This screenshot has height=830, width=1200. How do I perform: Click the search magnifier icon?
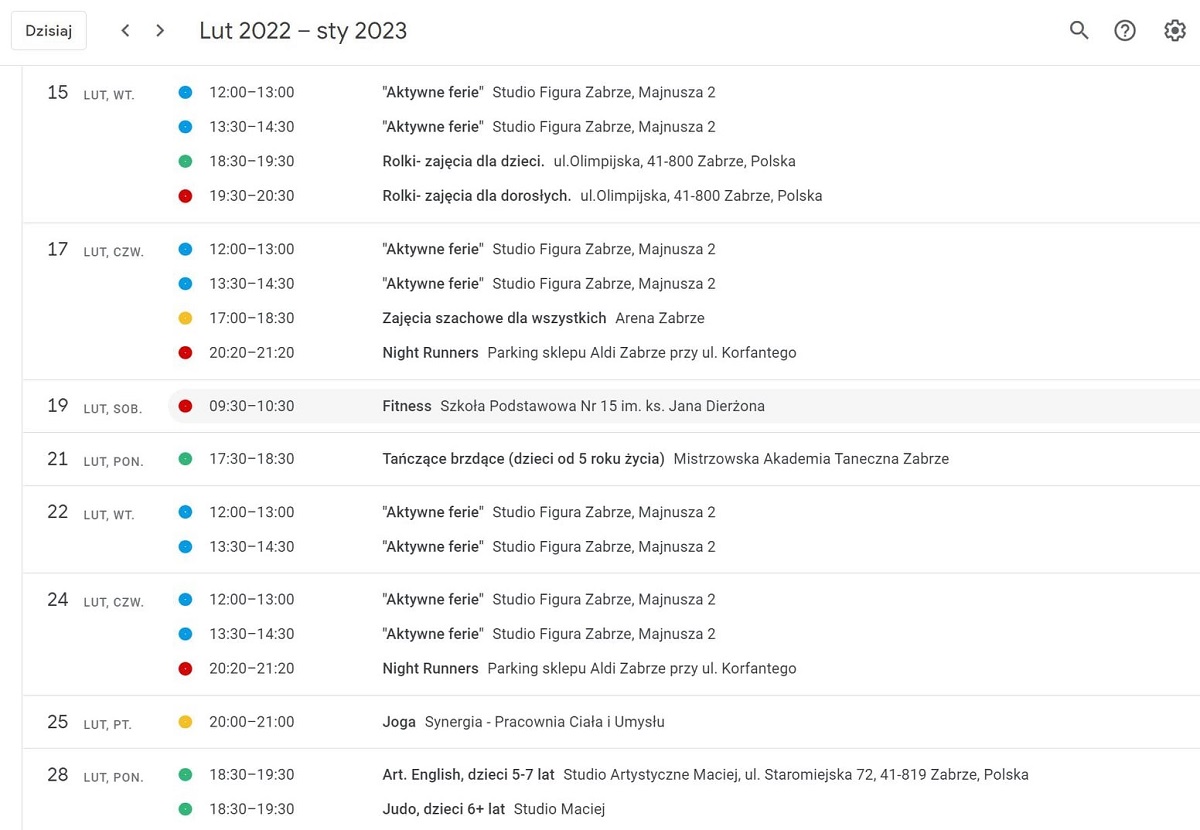[x=1079, y=31]
